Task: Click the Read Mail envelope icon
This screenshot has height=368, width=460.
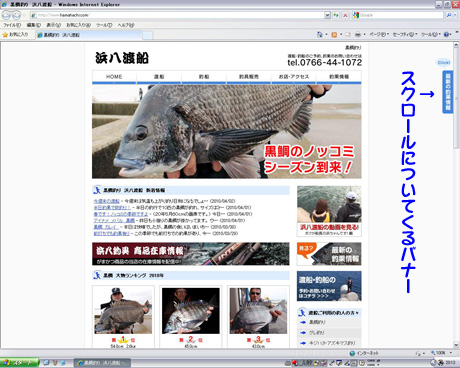Action: [348, 34]
